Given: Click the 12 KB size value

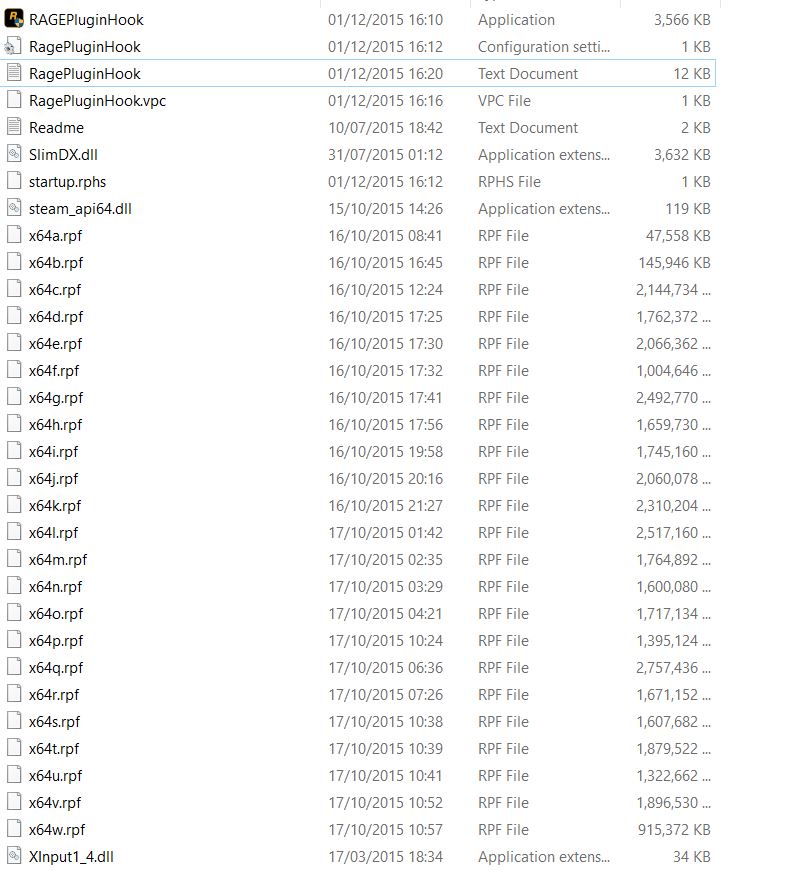Looking at the screenshot, I should tap(692, 74).
